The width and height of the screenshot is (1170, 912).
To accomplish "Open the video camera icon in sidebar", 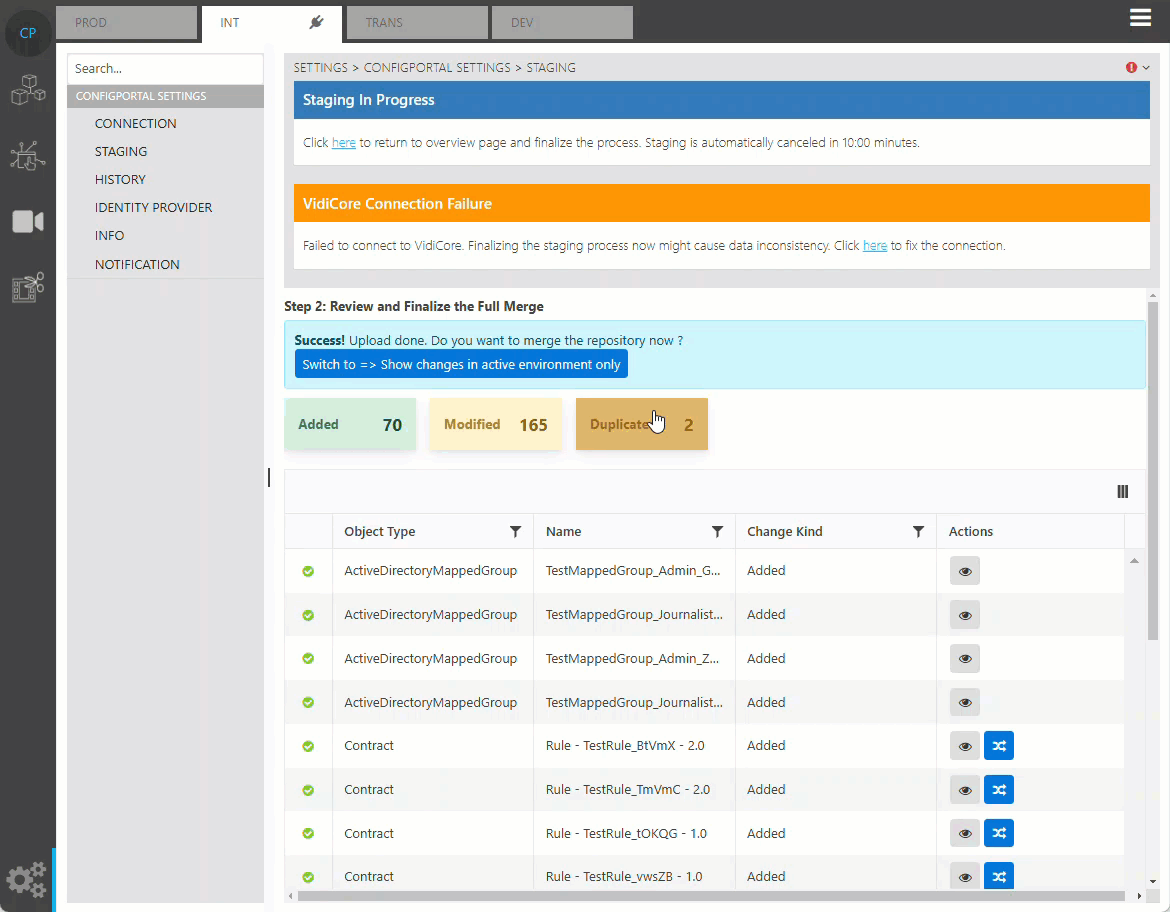I will [x=28, y=221].
